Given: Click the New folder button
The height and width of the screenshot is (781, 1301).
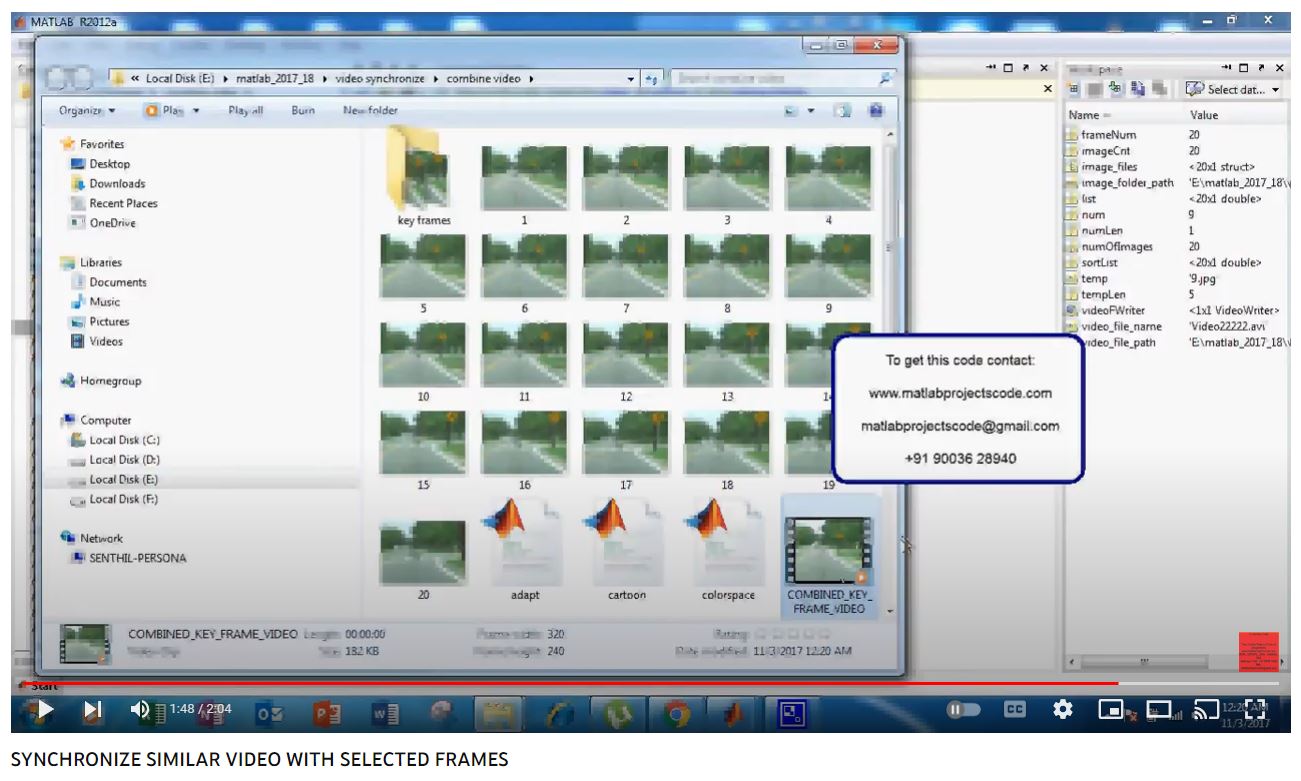Looking at the screenshot, I should tap(370, 111).
